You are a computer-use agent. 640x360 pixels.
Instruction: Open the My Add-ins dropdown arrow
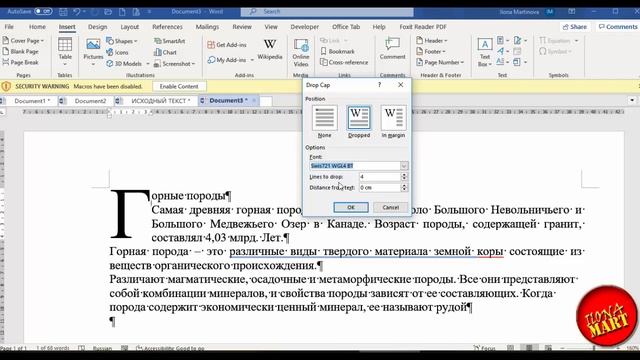252,60
